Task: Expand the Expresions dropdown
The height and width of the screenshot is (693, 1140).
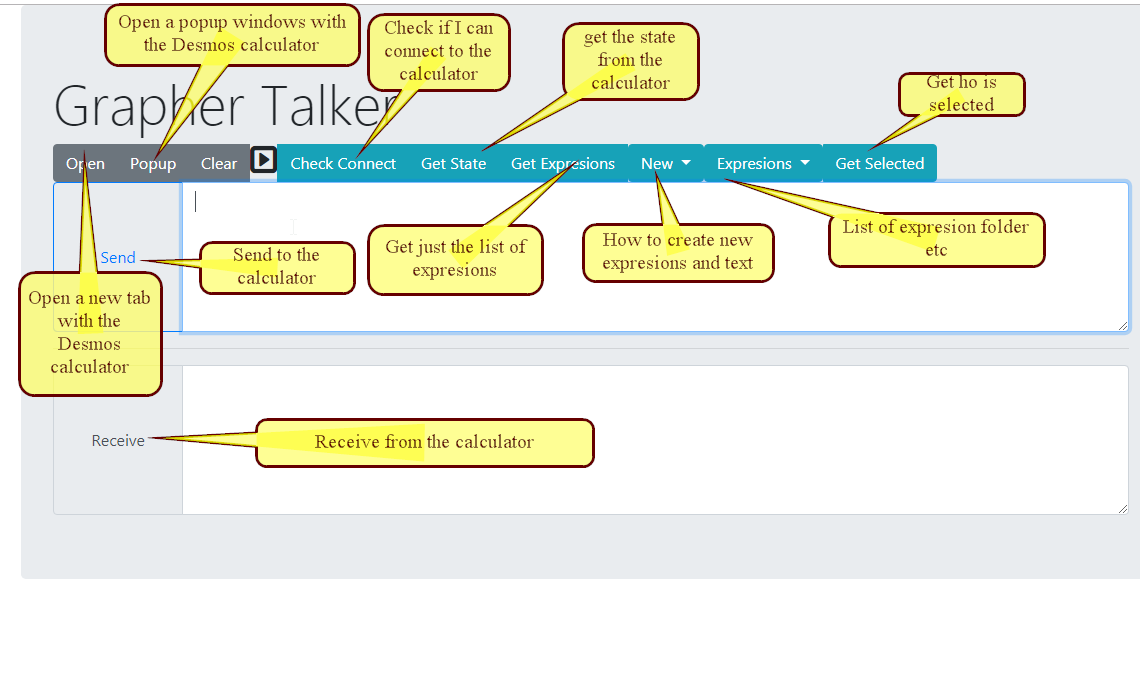Action: click(x=763, y=164)
